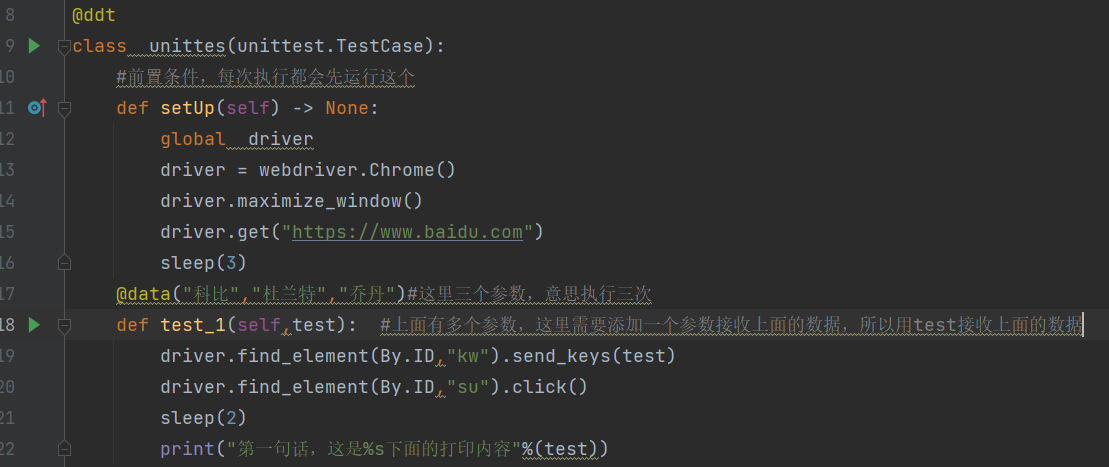Click the "kw" string literal
Screen dimensions: 1109x467
pos(473,356)
